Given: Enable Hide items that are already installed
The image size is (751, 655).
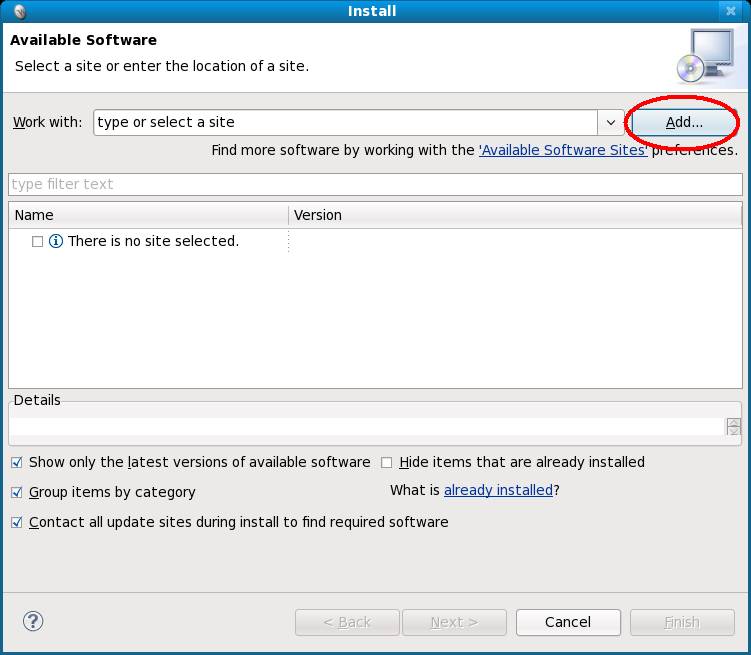Looking at the screenshot, I should pos(387,463).
